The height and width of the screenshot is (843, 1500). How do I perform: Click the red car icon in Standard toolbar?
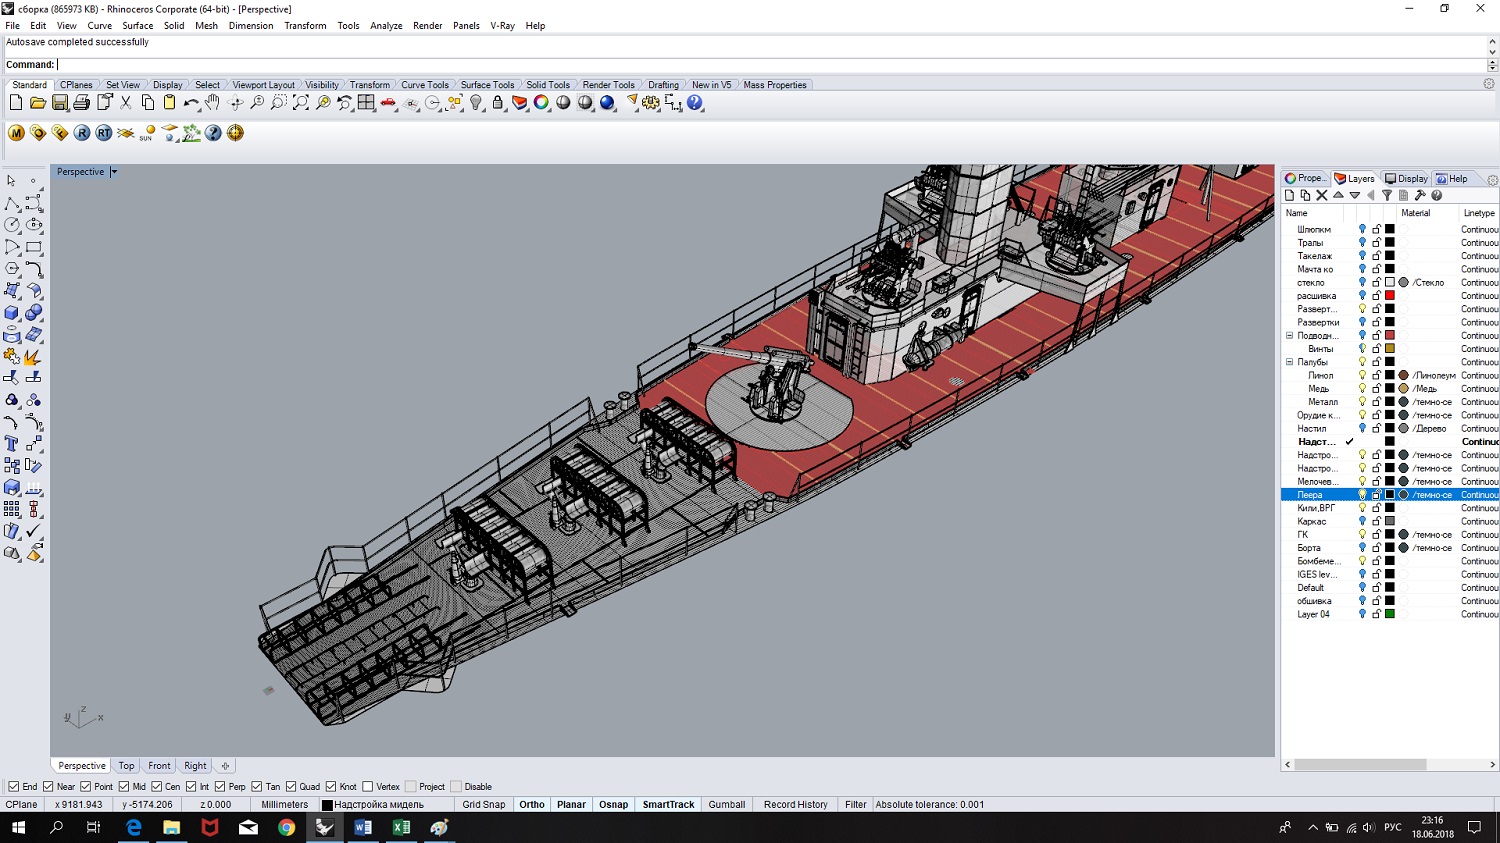click(388, 103)
